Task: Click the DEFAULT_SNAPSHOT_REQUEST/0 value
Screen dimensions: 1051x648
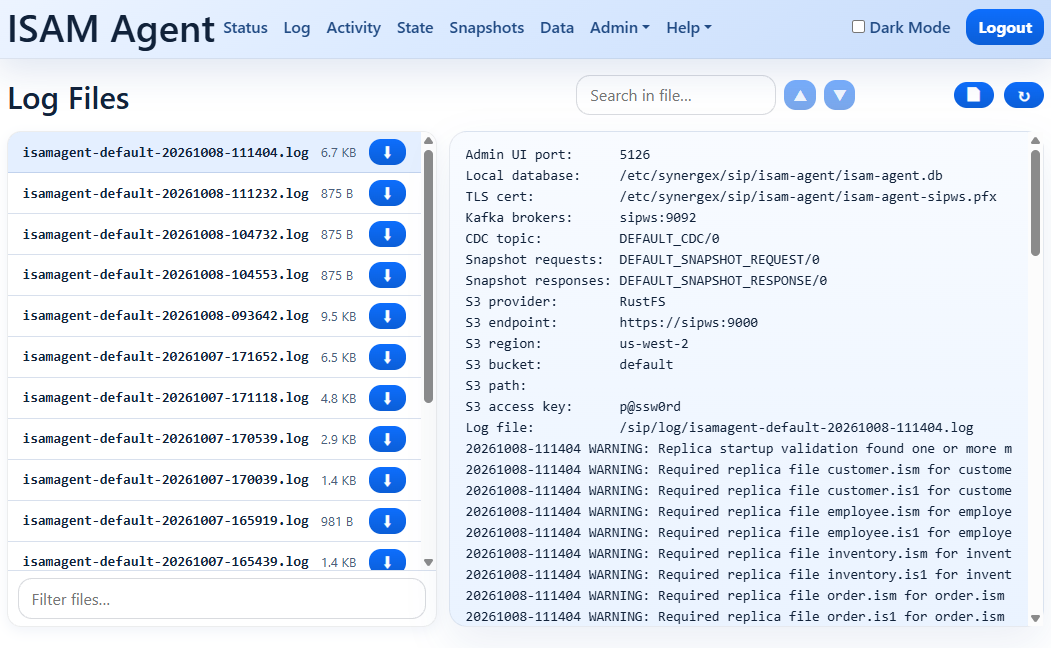Action: (x=719, y=259)
